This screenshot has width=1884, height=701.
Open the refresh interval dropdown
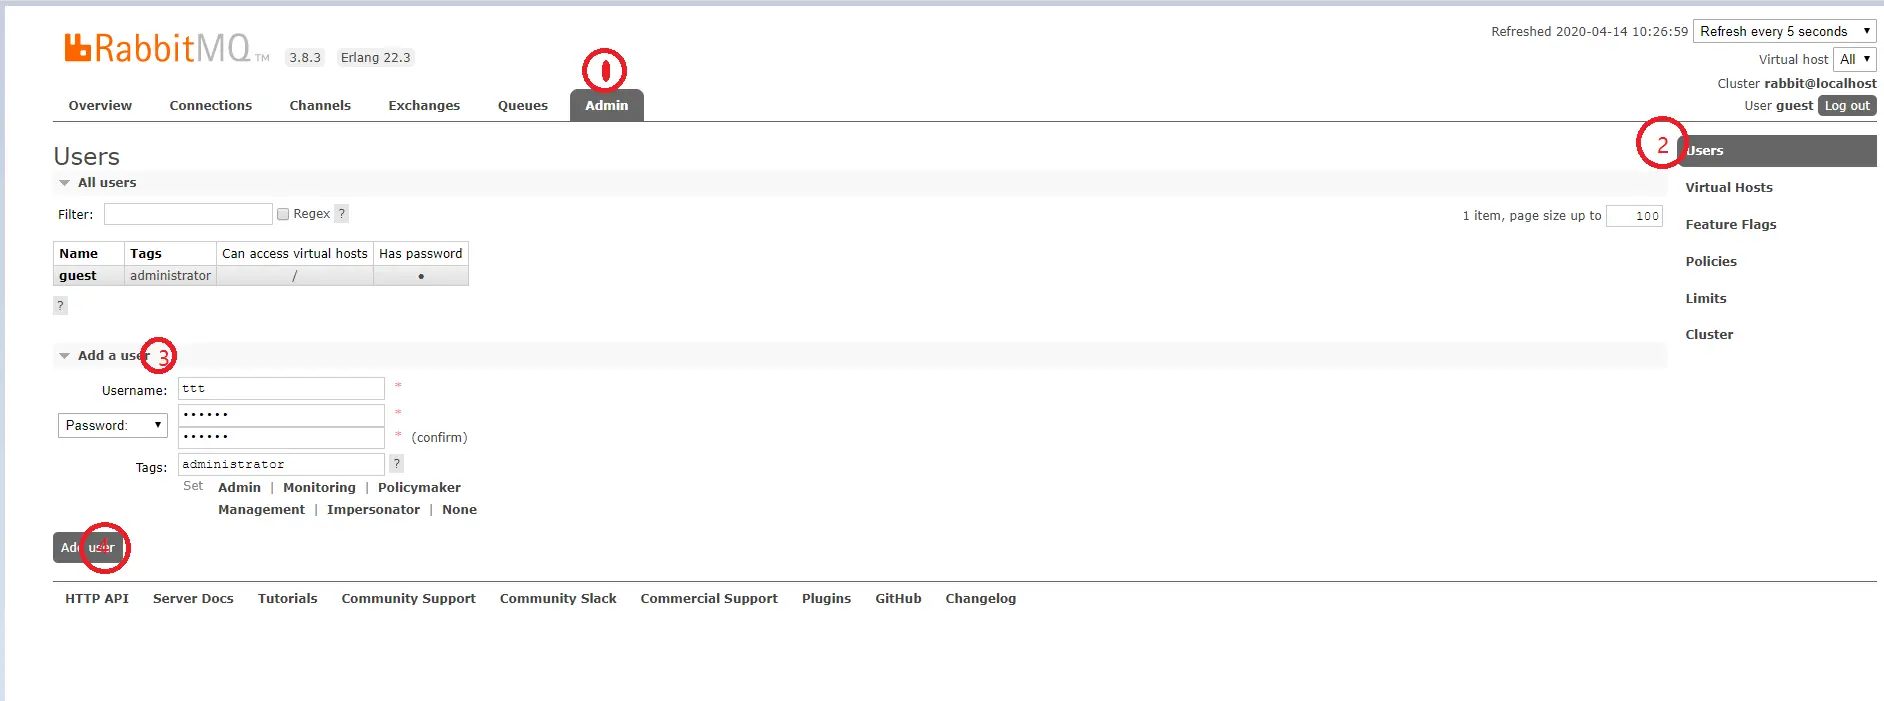point(1785,31)
